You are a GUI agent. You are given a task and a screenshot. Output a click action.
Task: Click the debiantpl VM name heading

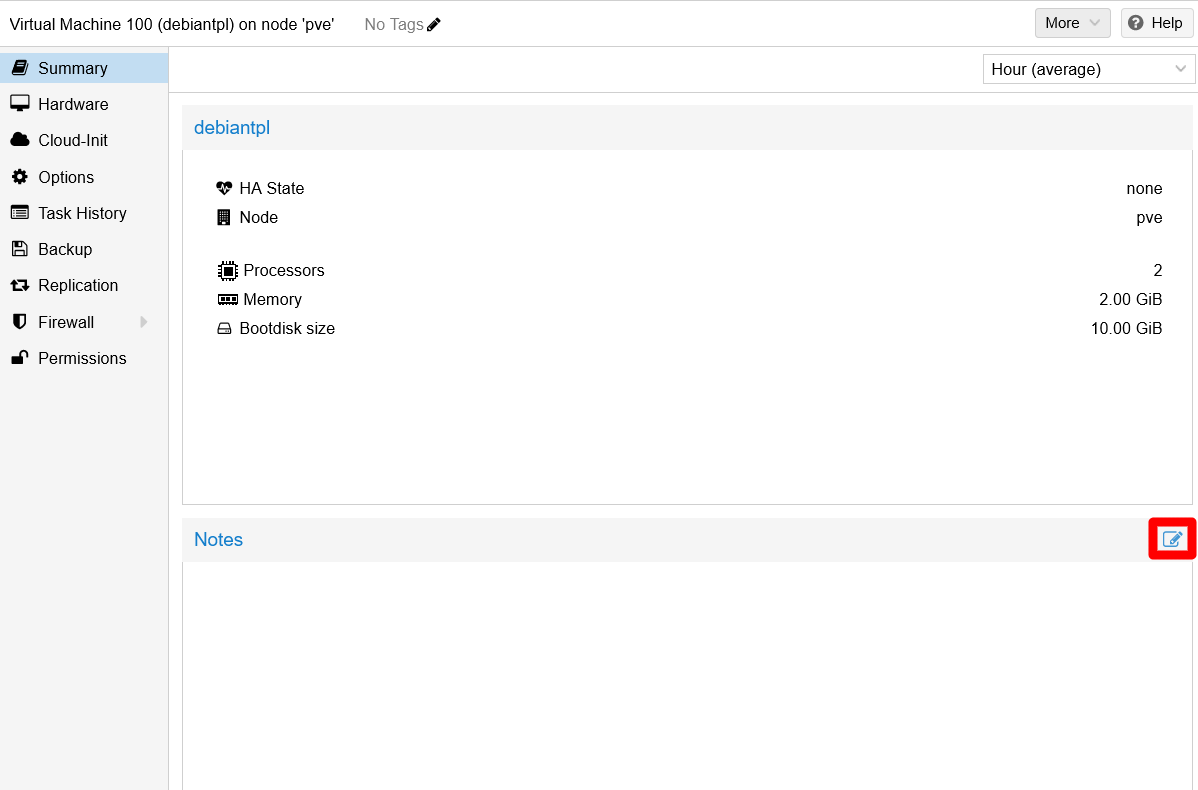[231, 127]
